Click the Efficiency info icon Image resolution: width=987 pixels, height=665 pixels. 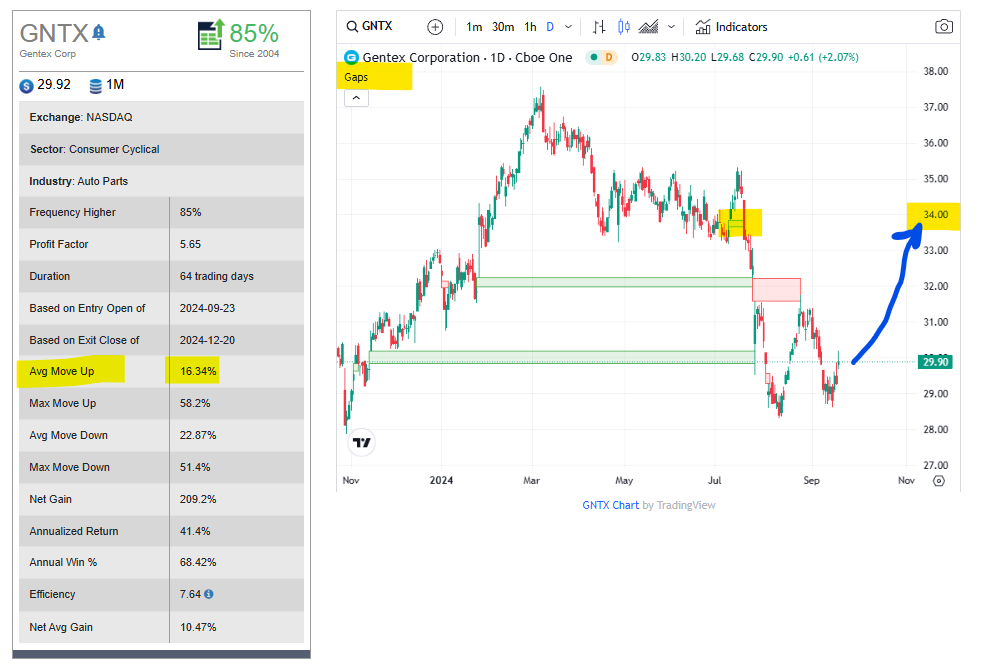[209, 594]
